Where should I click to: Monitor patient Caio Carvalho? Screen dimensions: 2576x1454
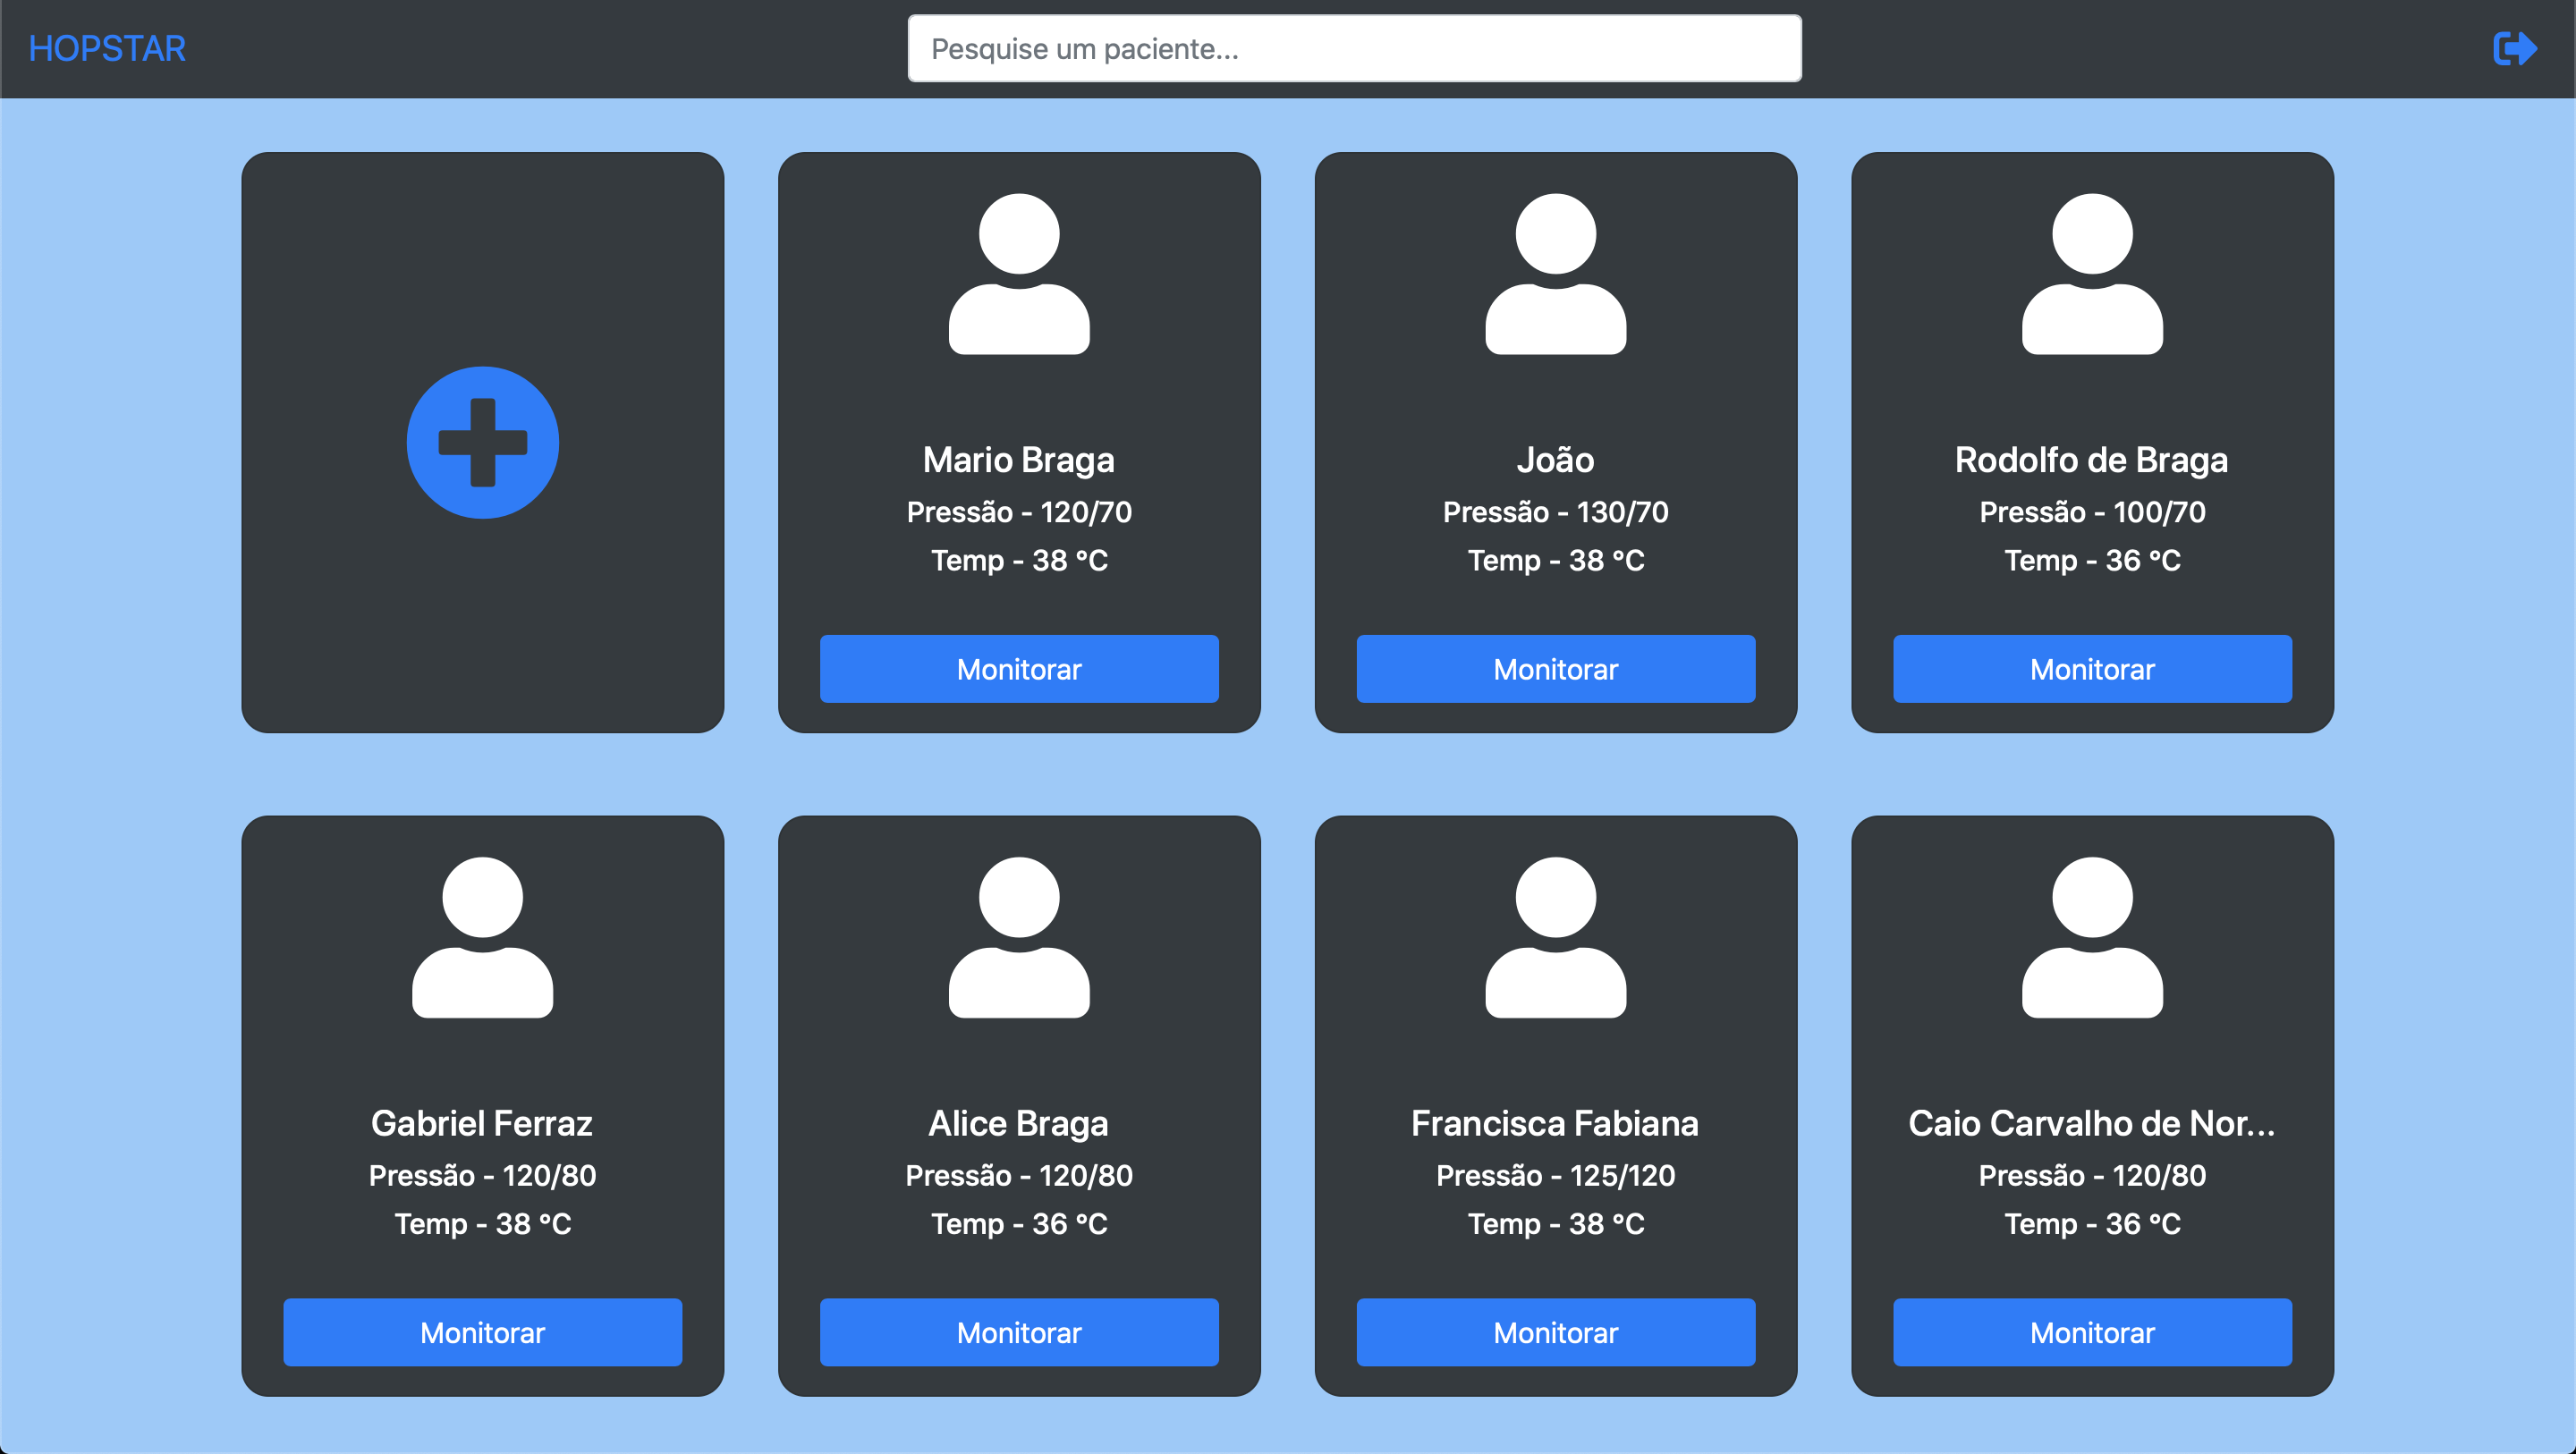coord(2091,1332)
